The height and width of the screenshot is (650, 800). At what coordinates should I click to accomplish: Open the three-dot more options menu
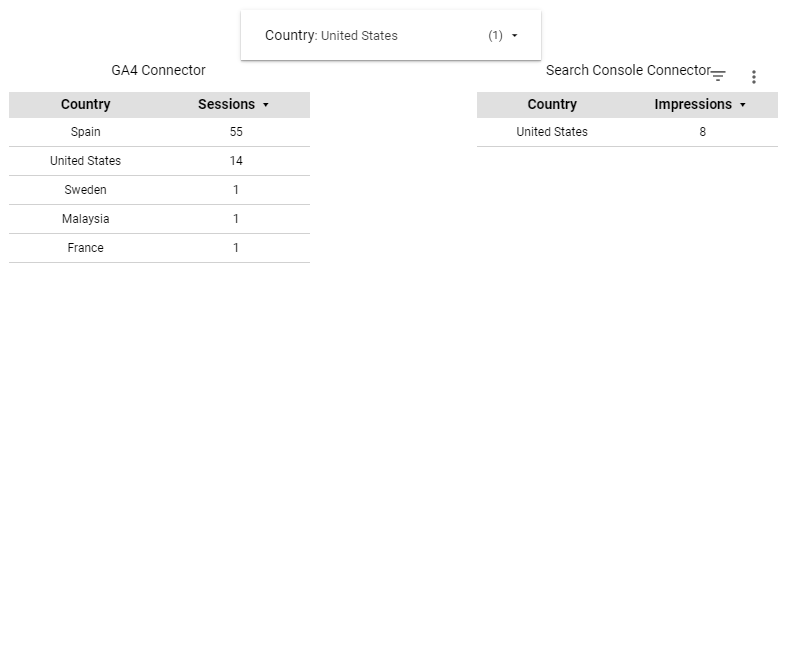tap(754, 77)
